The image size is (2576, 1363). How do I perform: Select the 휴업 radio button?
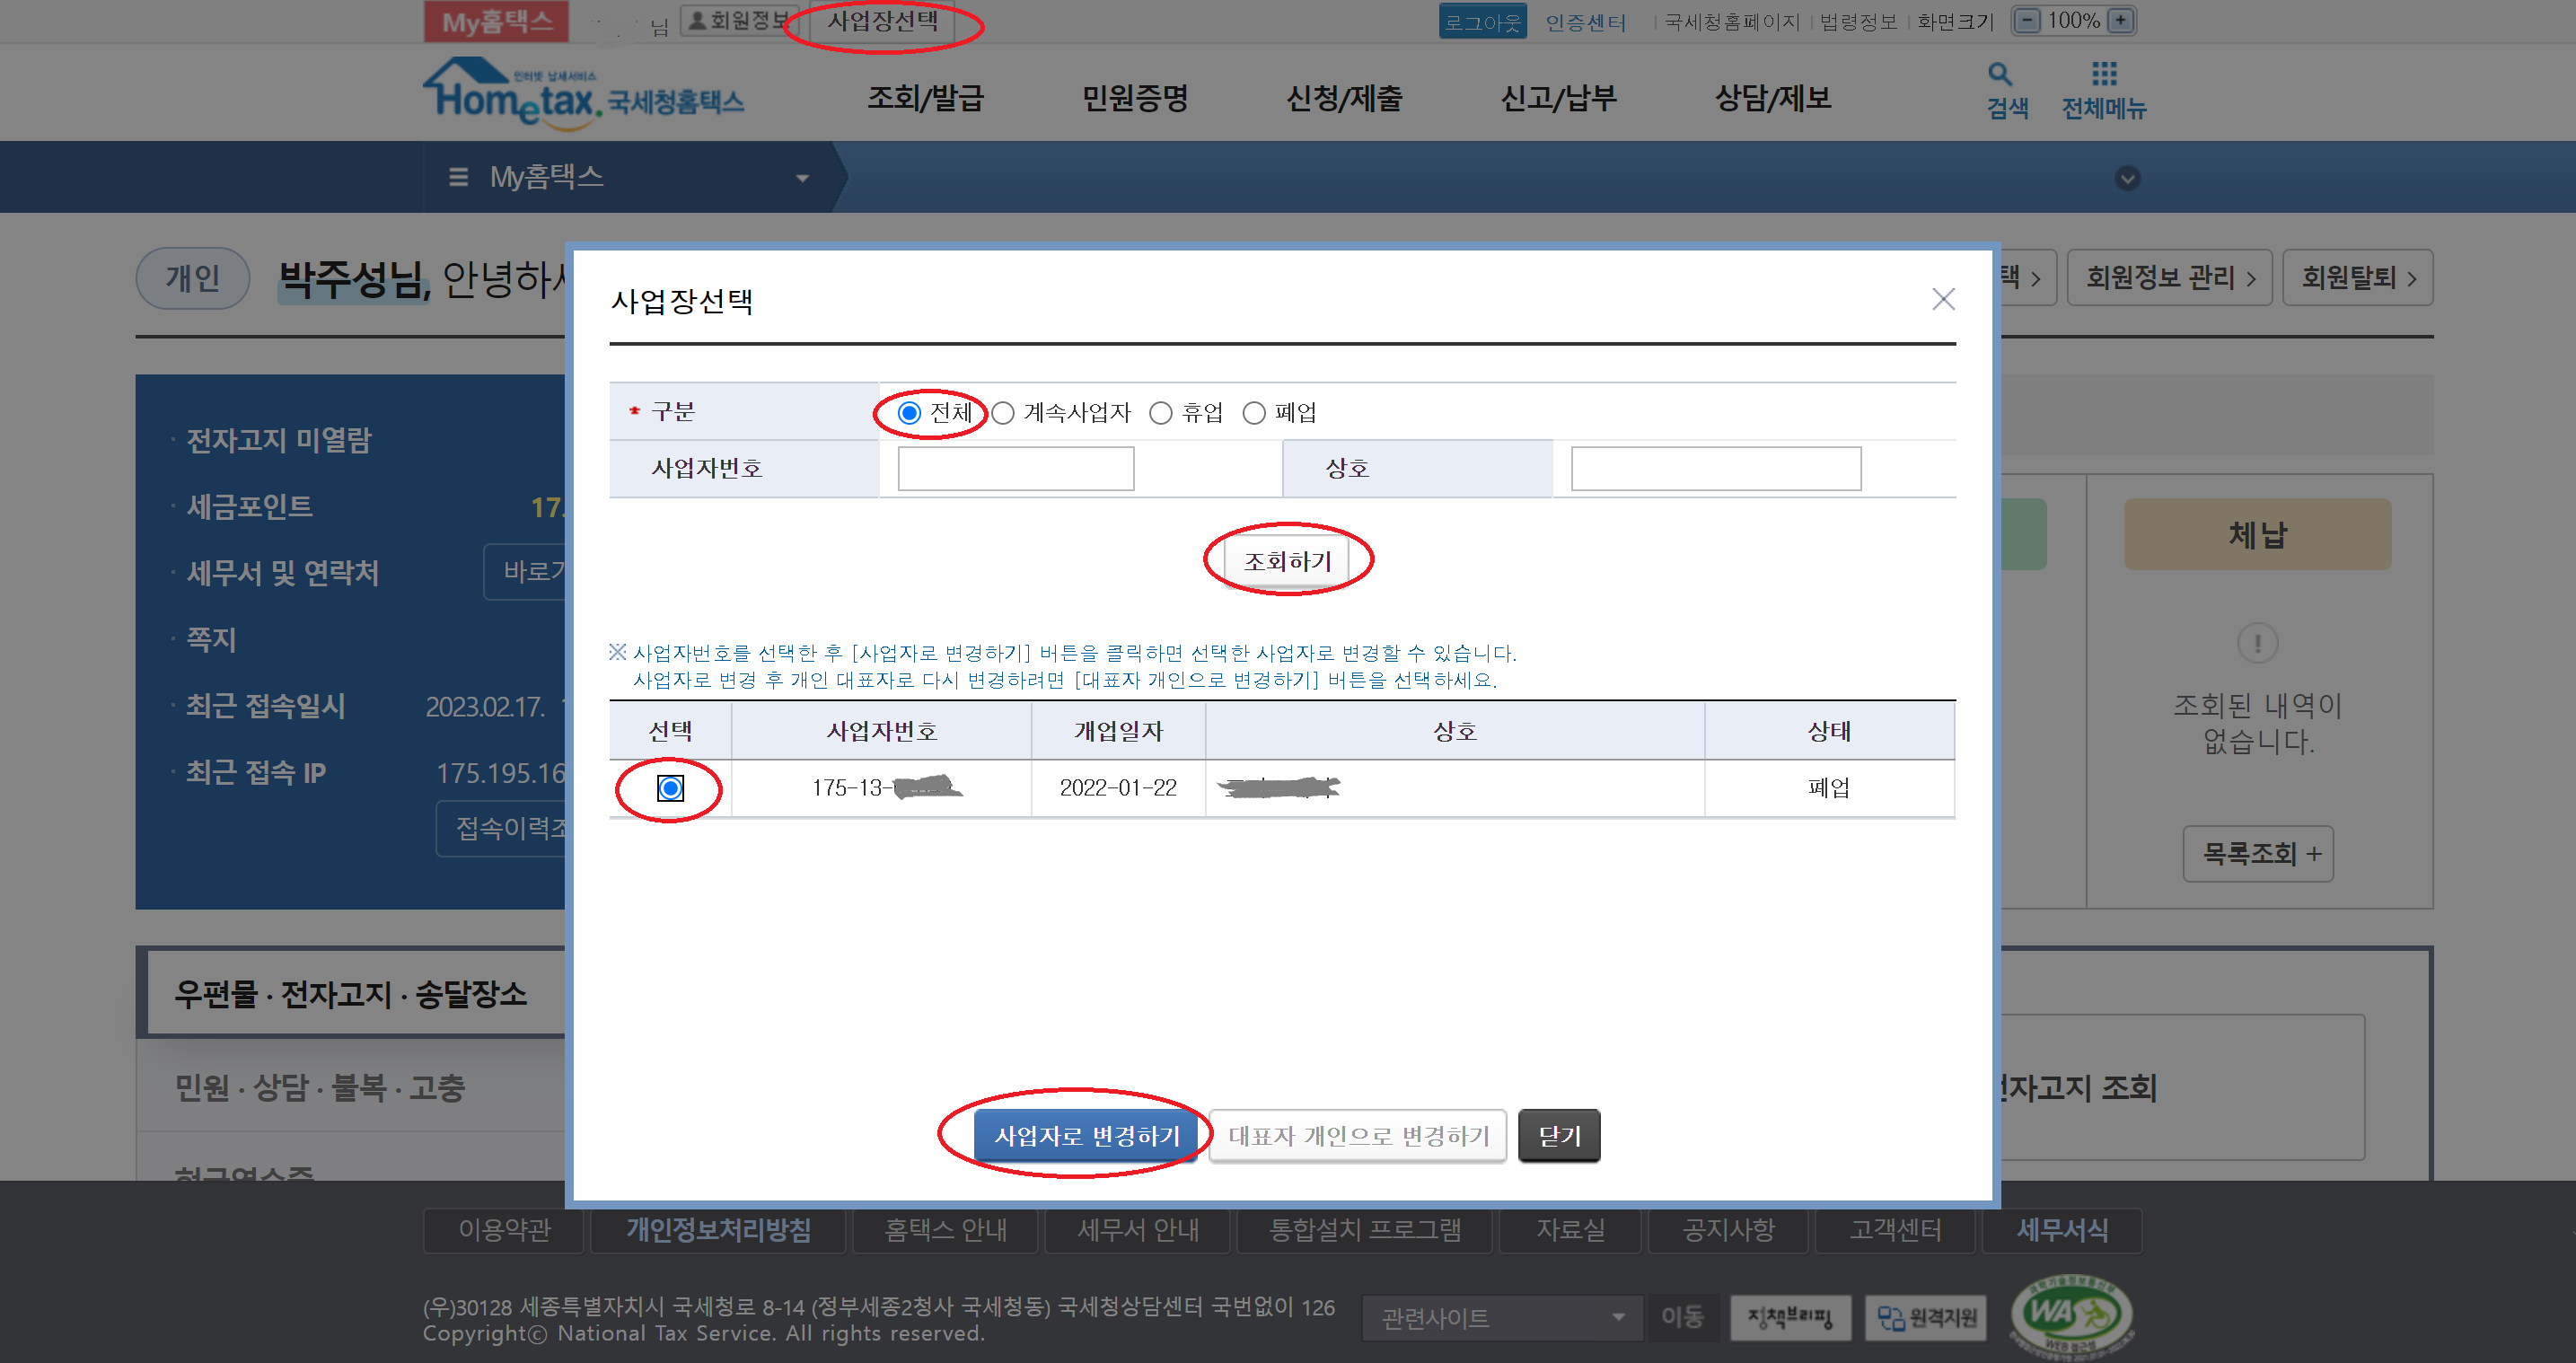pyautogui.click(x=1160, y=413)
